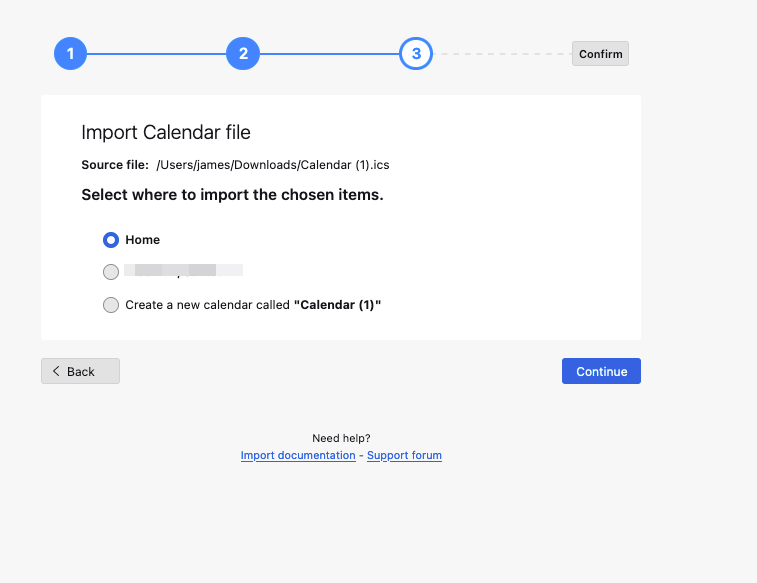
Task: Open the Import documentation link
Action: (298, 455)
